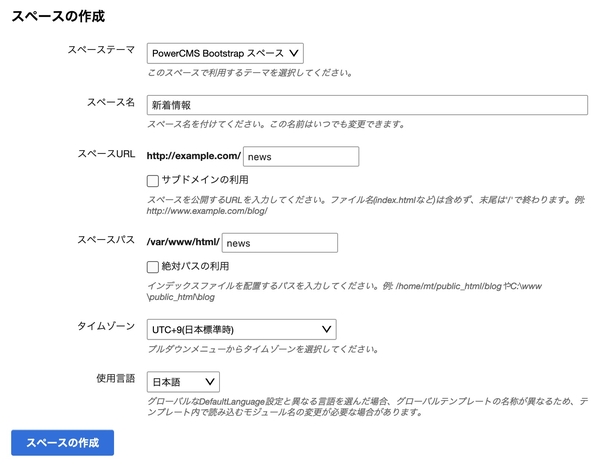Click the hint text スペース名を付けてください
The height and width of the screenshot is (465, 600).
[x=276, y=124]
